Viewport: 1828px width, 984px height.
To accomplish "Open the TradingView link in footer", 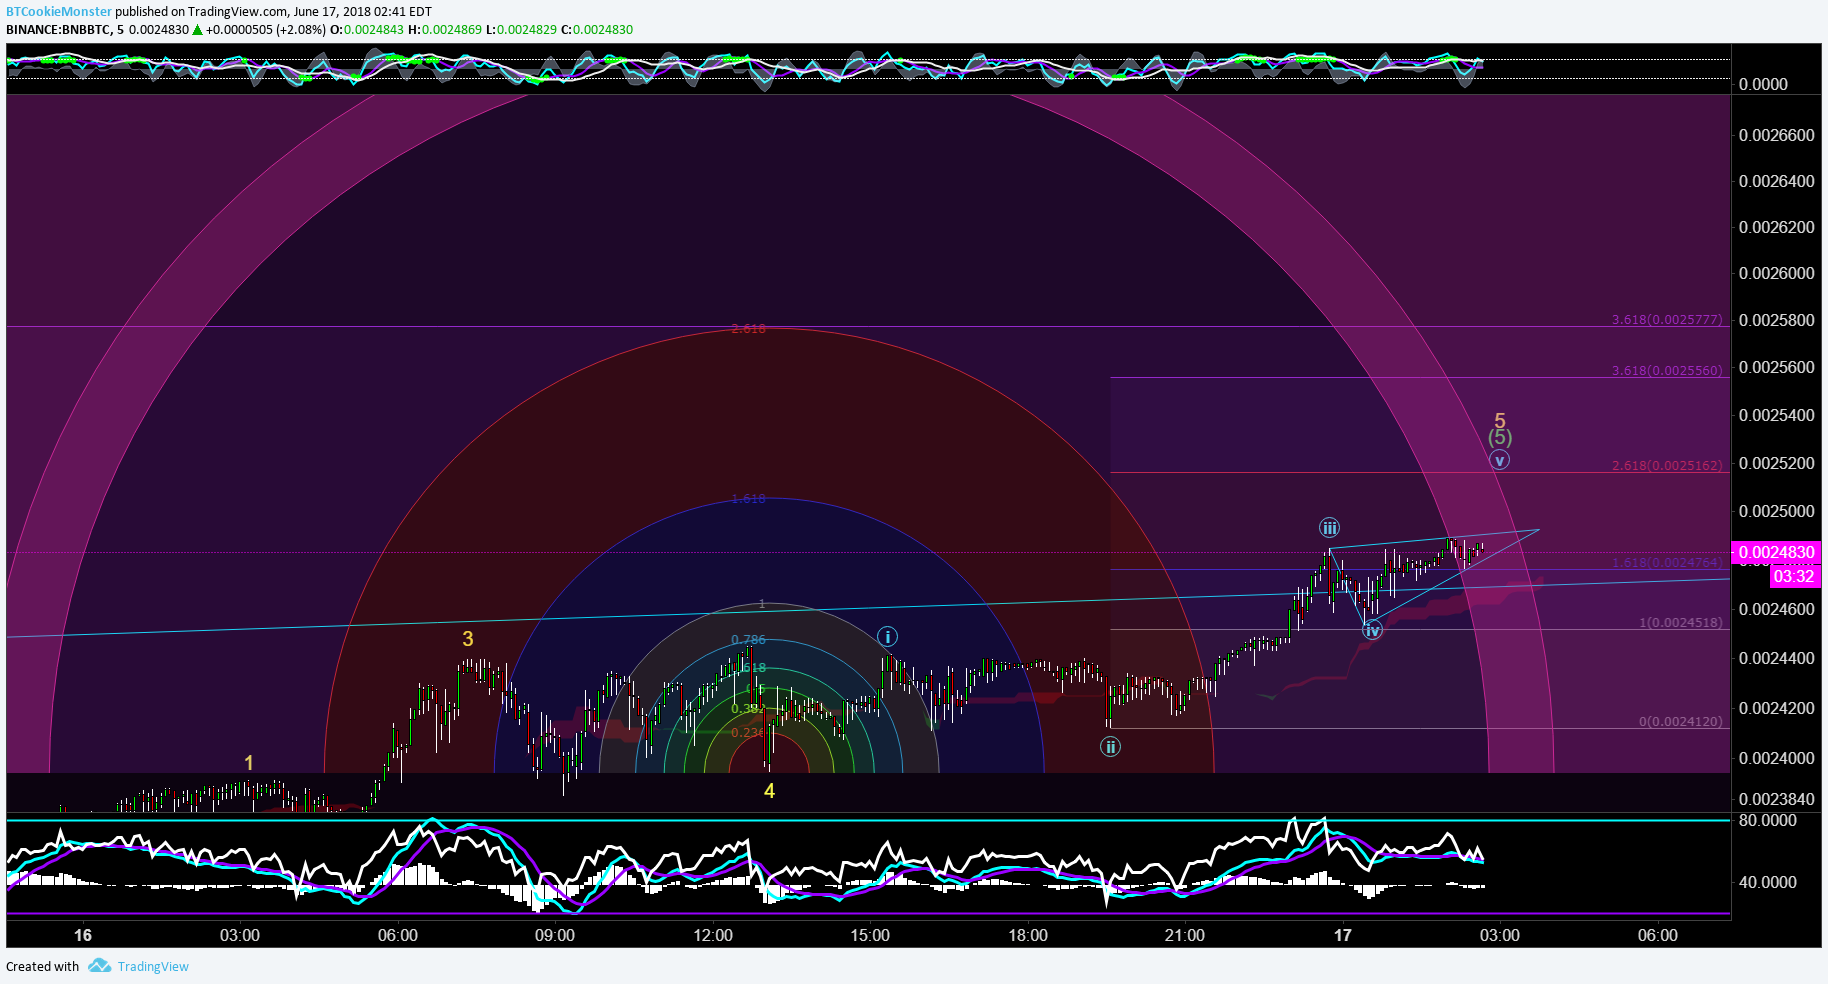I will (153, 967).
